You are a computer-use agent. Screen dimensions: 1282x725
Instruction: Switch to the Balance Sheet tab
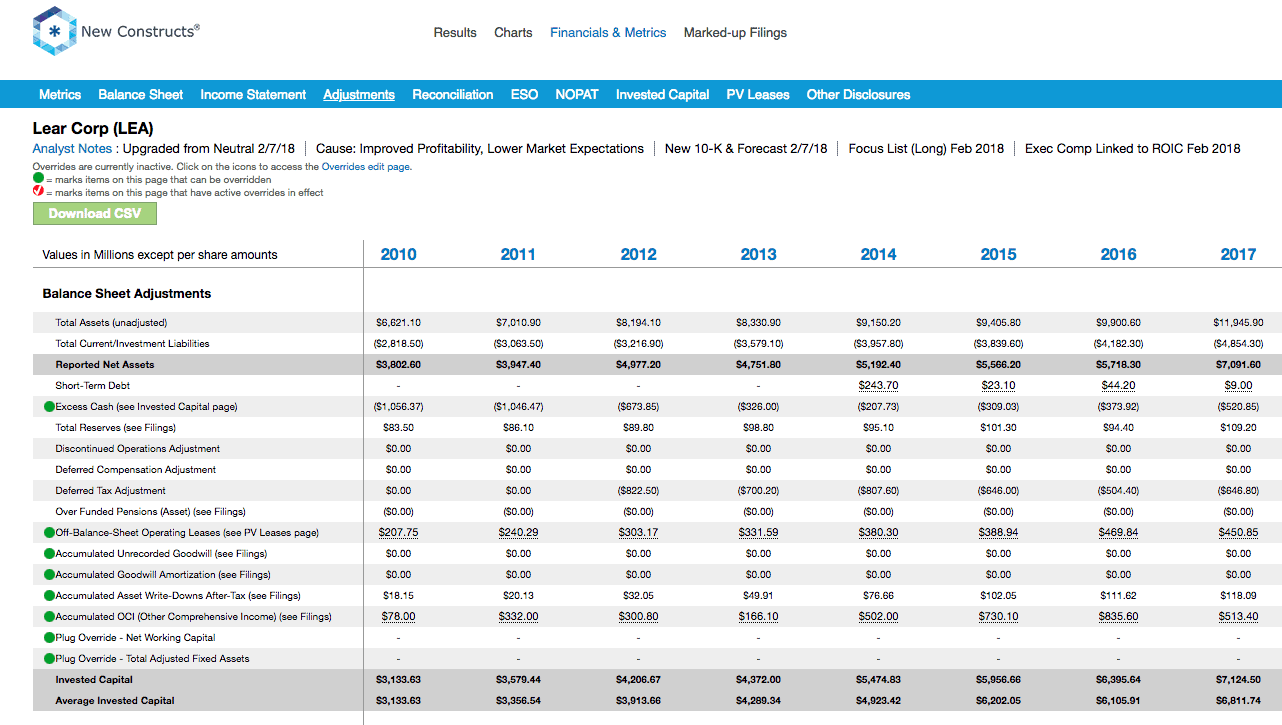(x=141, y=95)
